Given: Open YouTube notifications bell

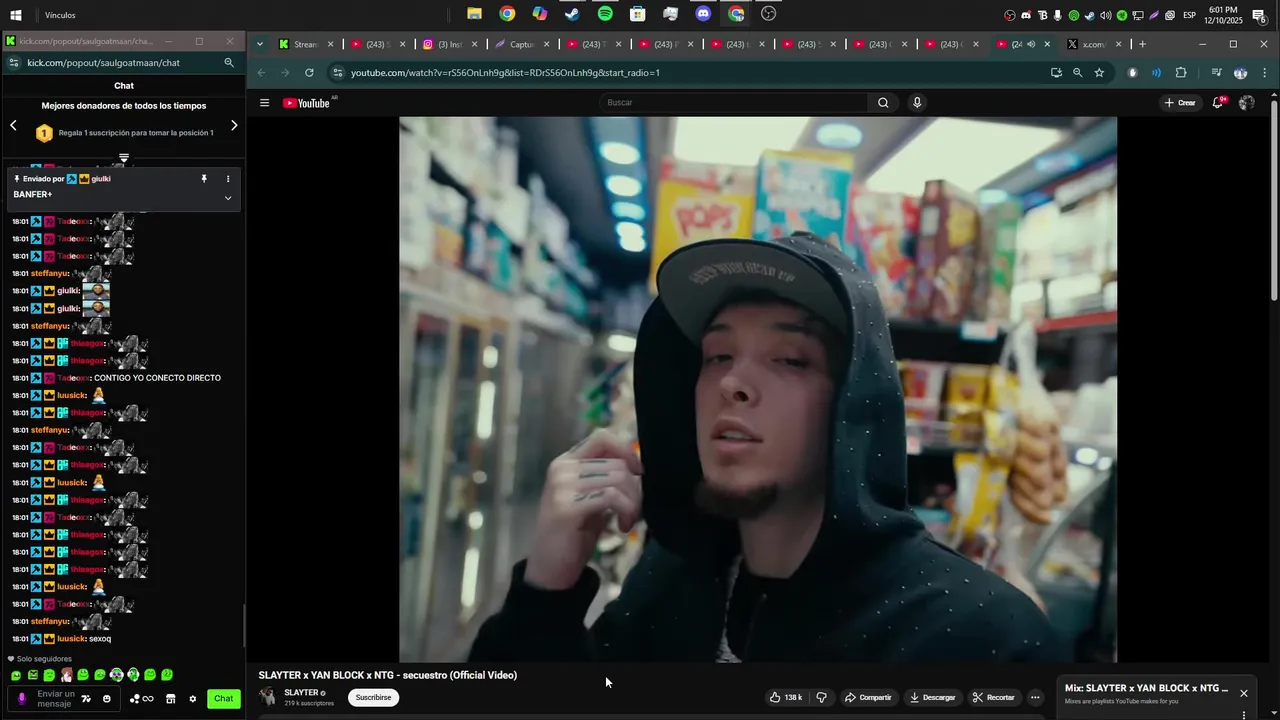Looking at the screenshot, I should click(x=1218, y=103).
